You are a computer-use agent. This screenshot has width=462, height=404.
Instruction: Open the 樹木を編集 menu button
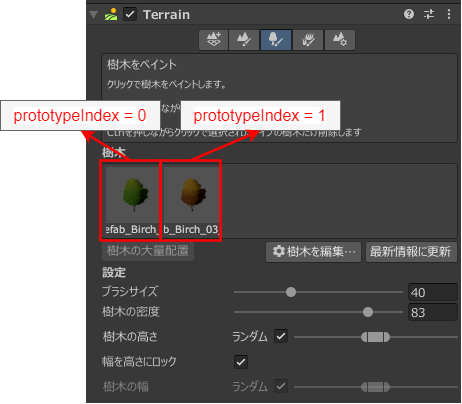coord(313,252)
